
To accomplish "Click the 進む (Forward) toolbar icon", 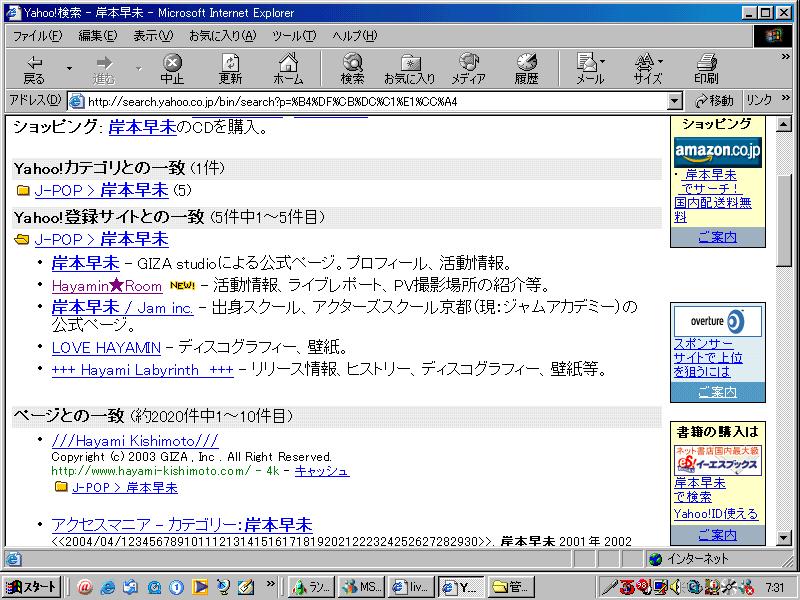I will [104, 69].
